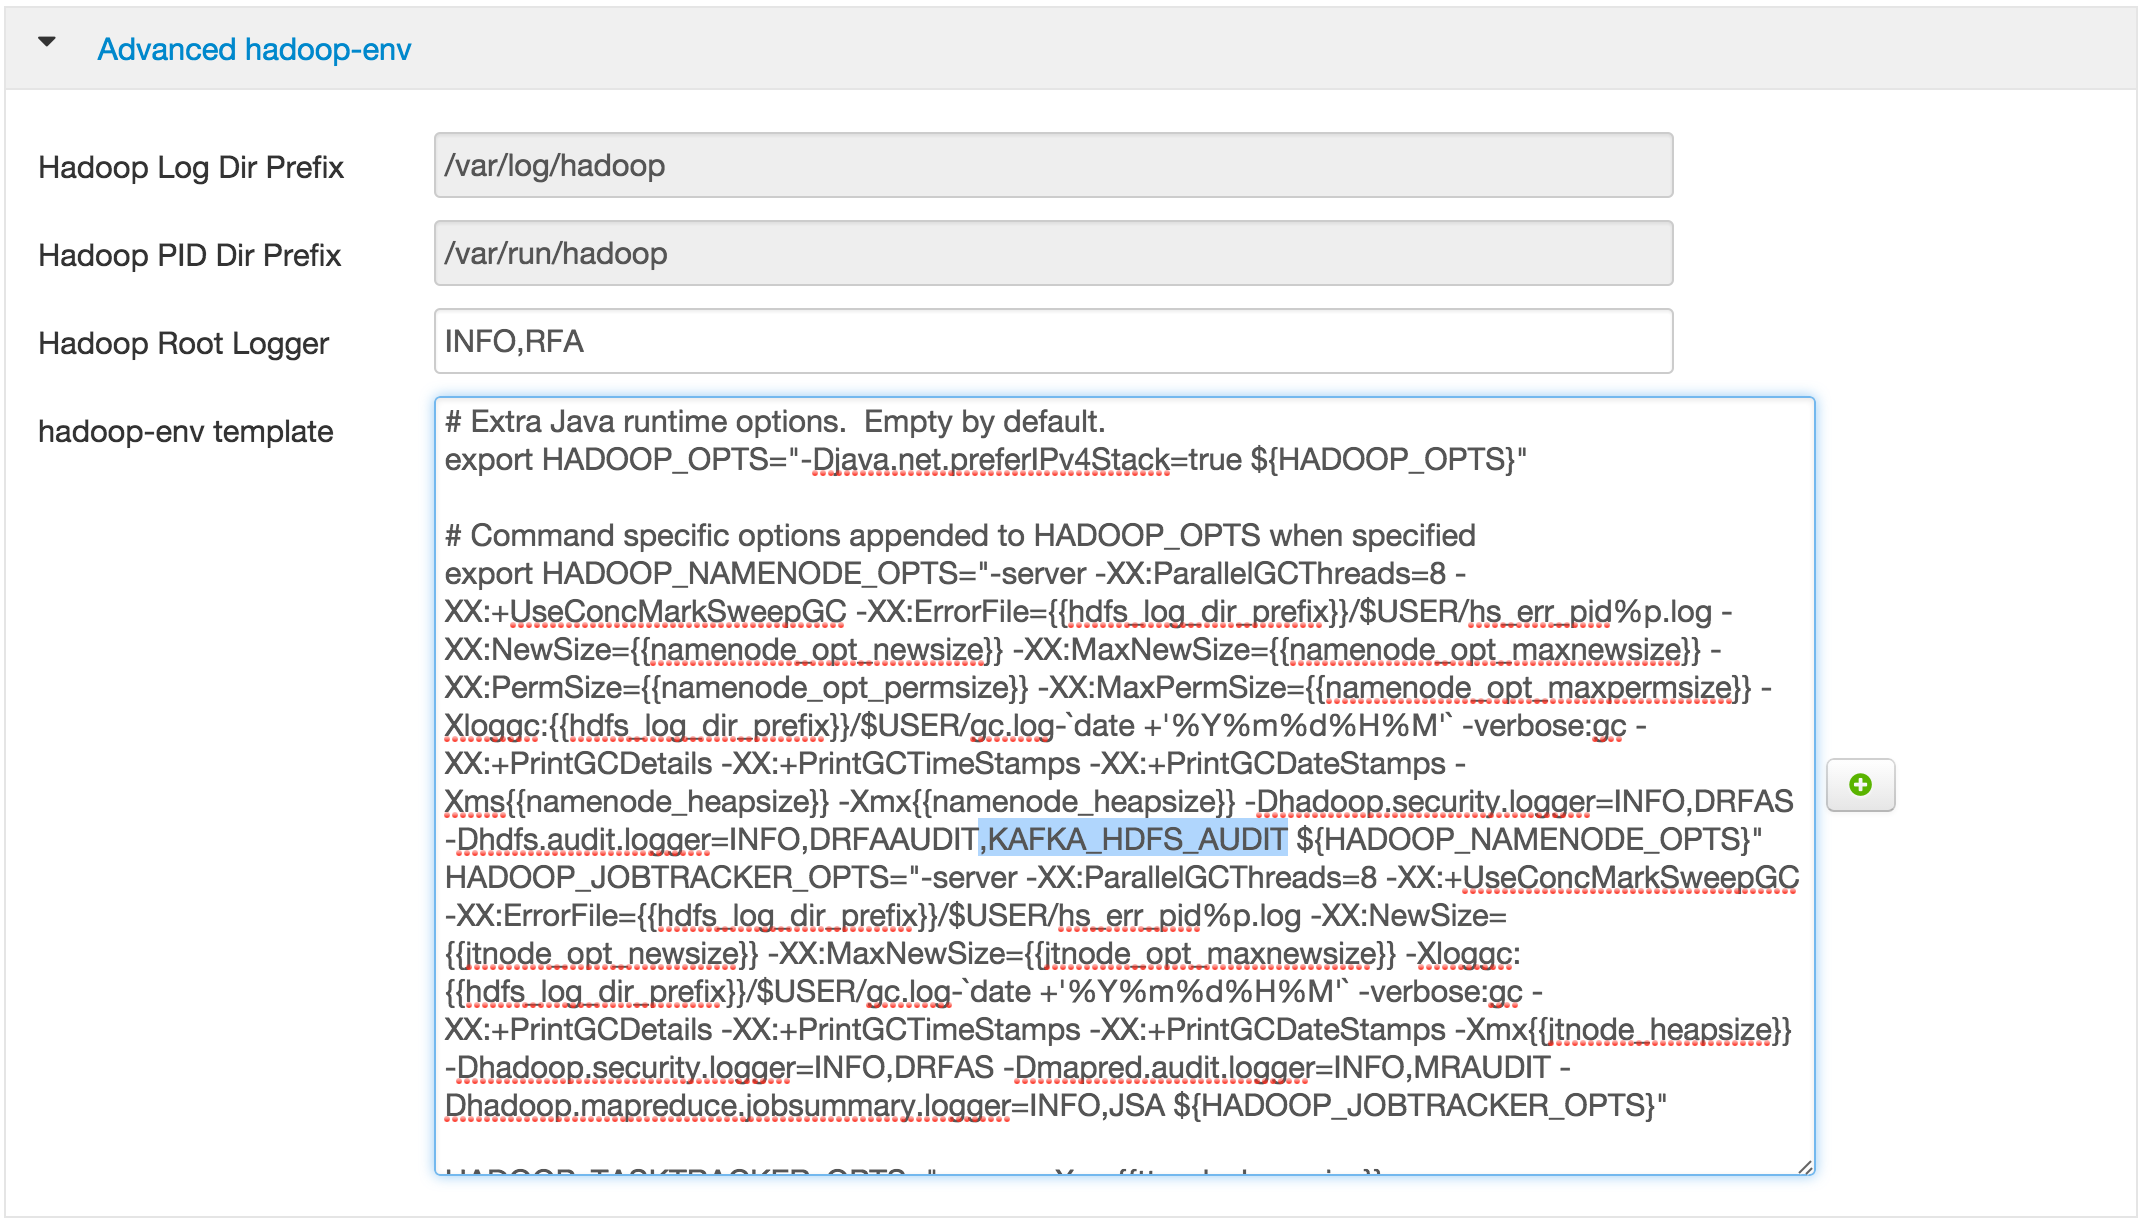Click the Hadoop PID Dir Prefix field
The width and height of the screenshot is (2142, 1226).
(1052, 253)
